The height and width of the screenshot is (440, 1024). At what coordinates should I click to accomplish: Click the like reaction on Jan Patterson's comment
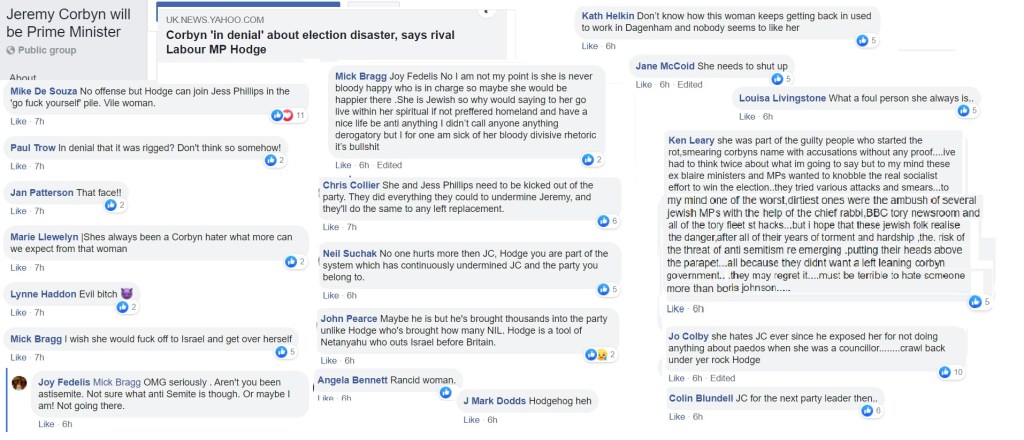pyautogui.click(x=112, y=205)
